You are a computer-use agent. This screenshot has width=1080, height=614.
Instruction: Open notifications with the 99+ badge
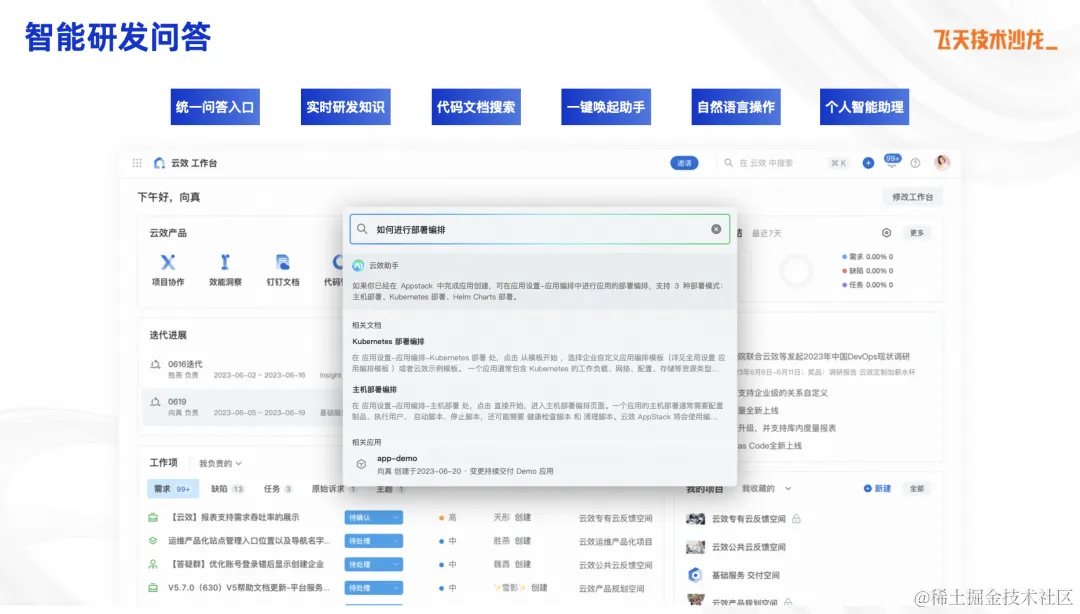(892, 161)
